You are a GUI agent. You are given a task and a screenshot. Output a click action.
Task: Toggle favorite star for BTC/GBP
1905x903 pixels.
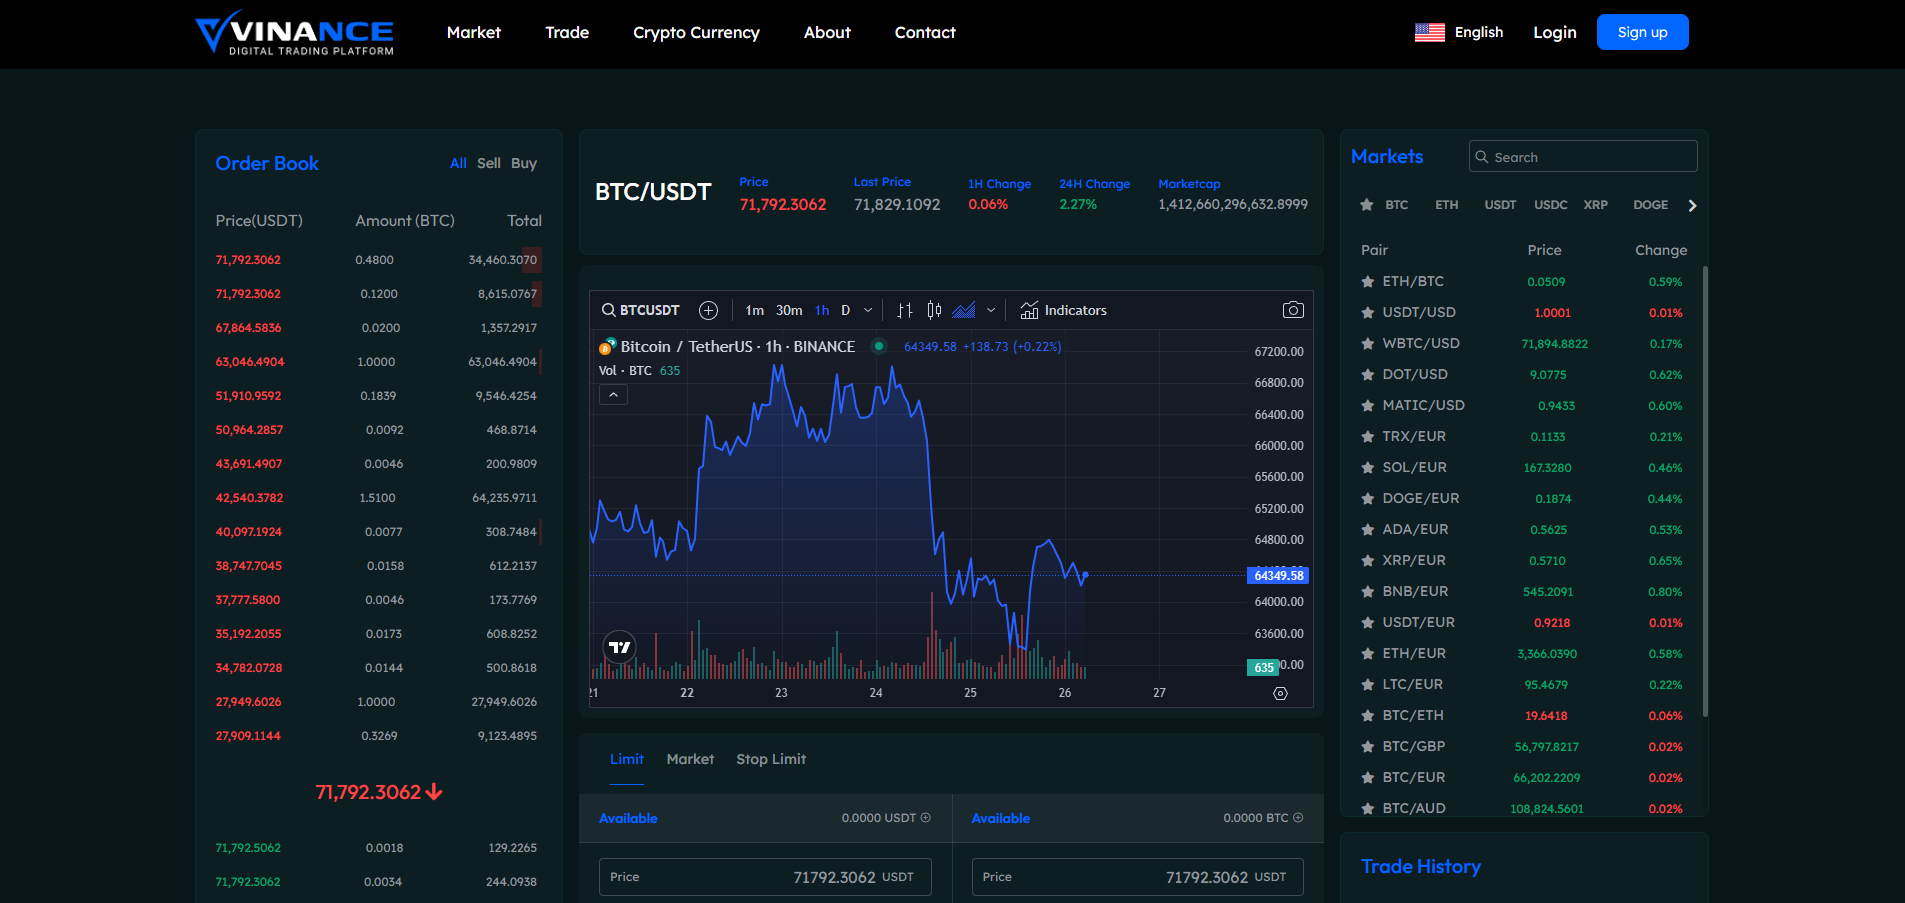(x=1367, y=747)
